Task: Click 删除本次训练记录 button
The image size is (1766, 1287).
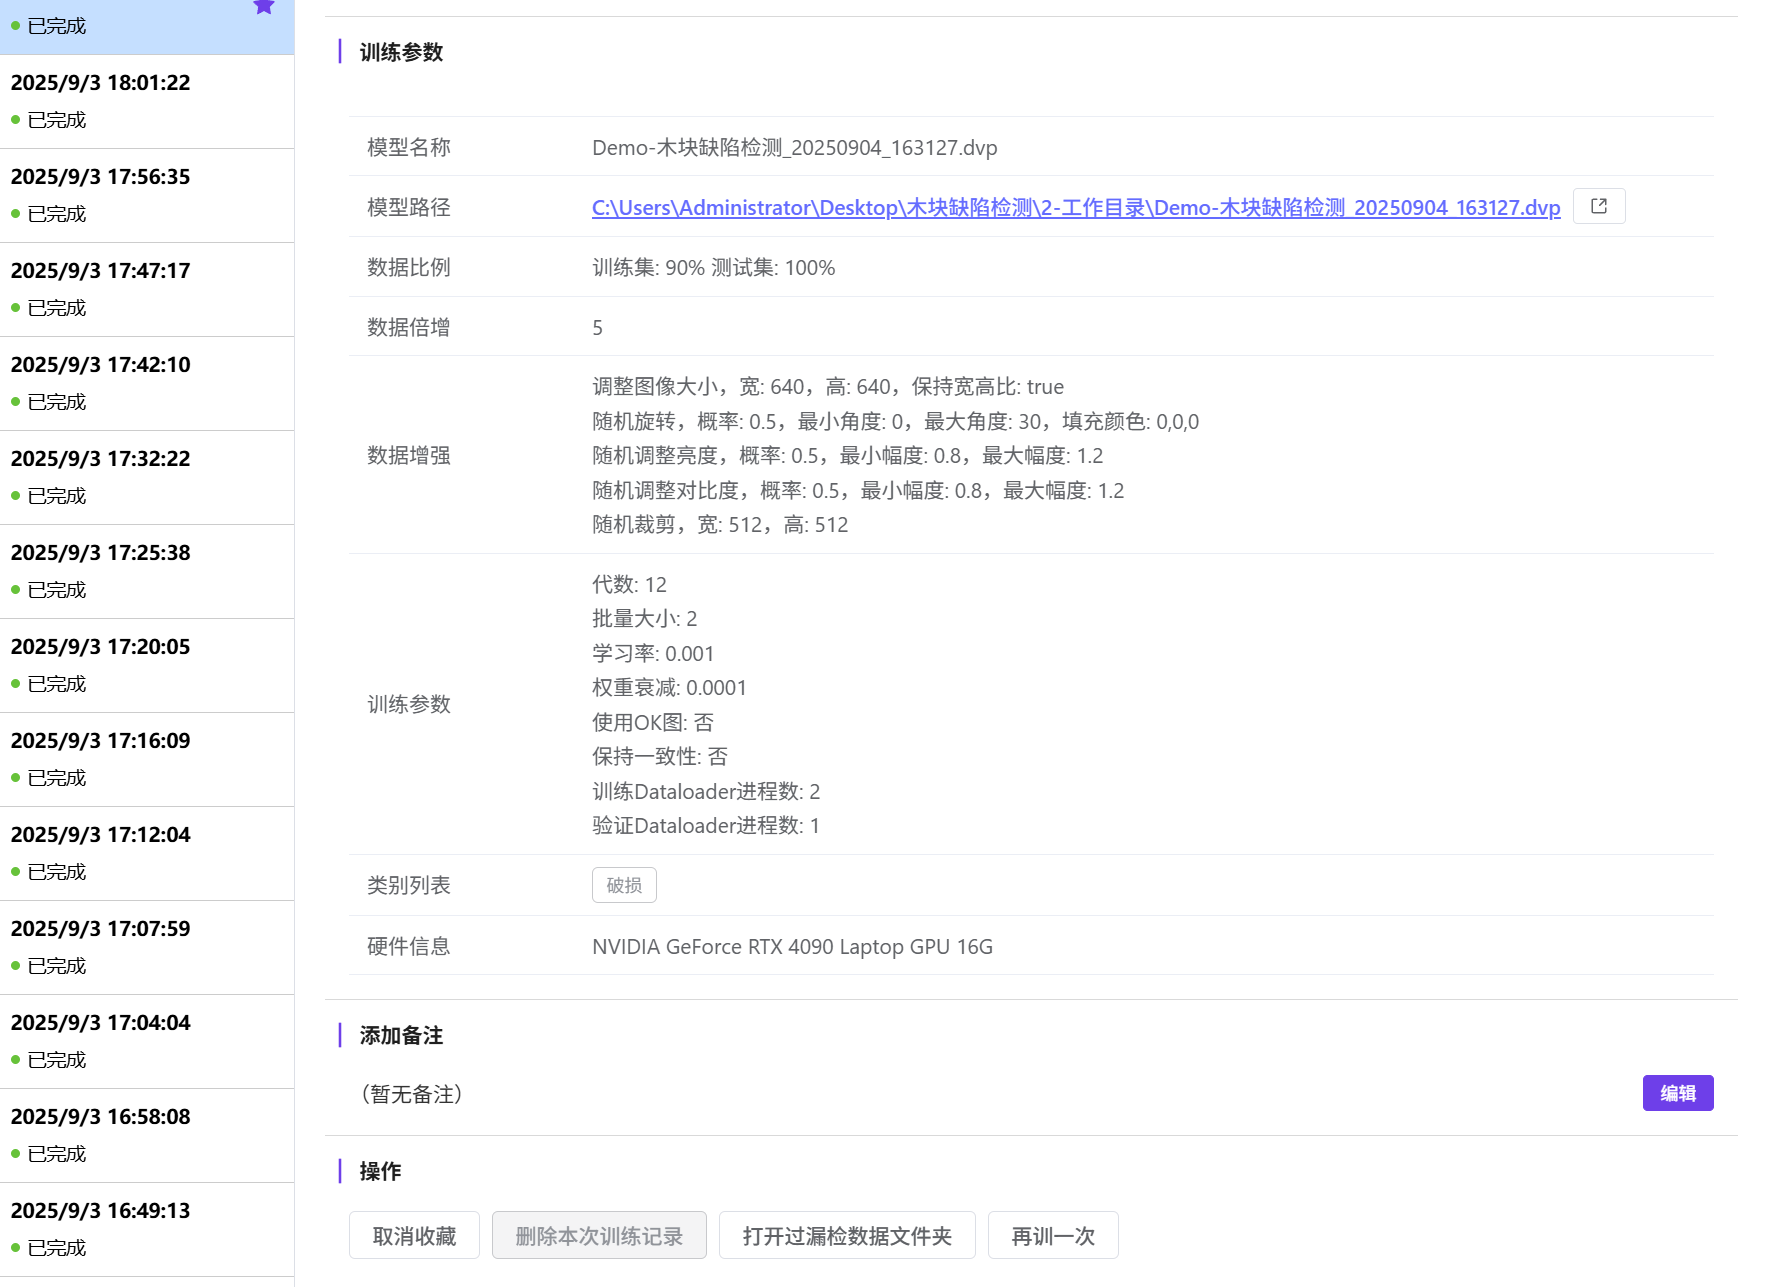Action: coord(599,1236)
